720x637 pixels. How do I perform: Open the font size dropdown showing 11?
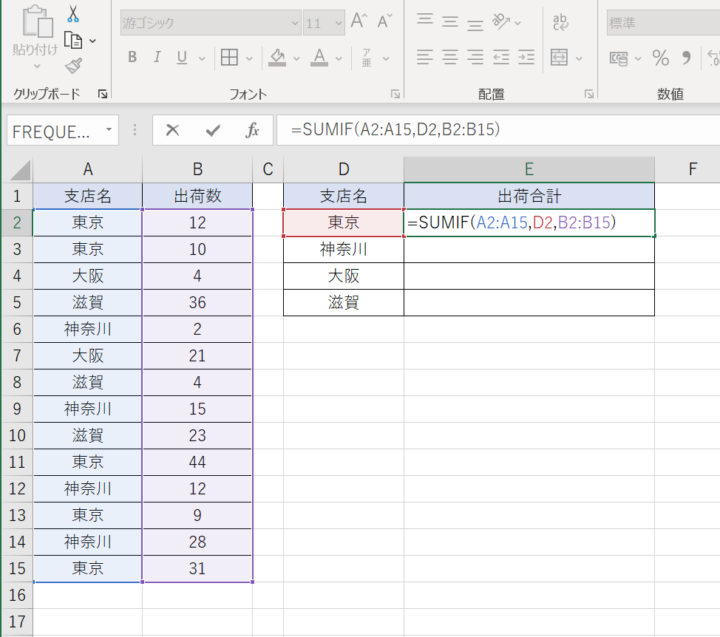coord(338,23)
